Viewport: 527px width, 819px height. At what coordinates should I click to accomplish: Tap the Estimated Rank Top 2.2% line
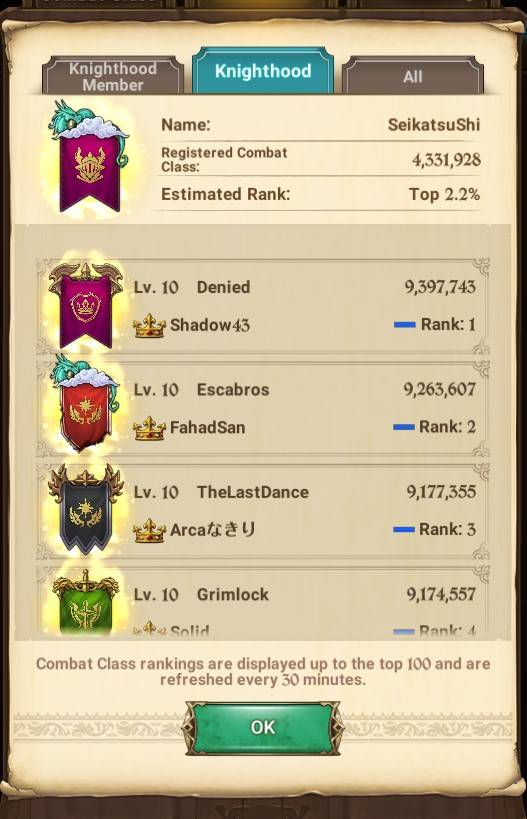pos(320,194)
